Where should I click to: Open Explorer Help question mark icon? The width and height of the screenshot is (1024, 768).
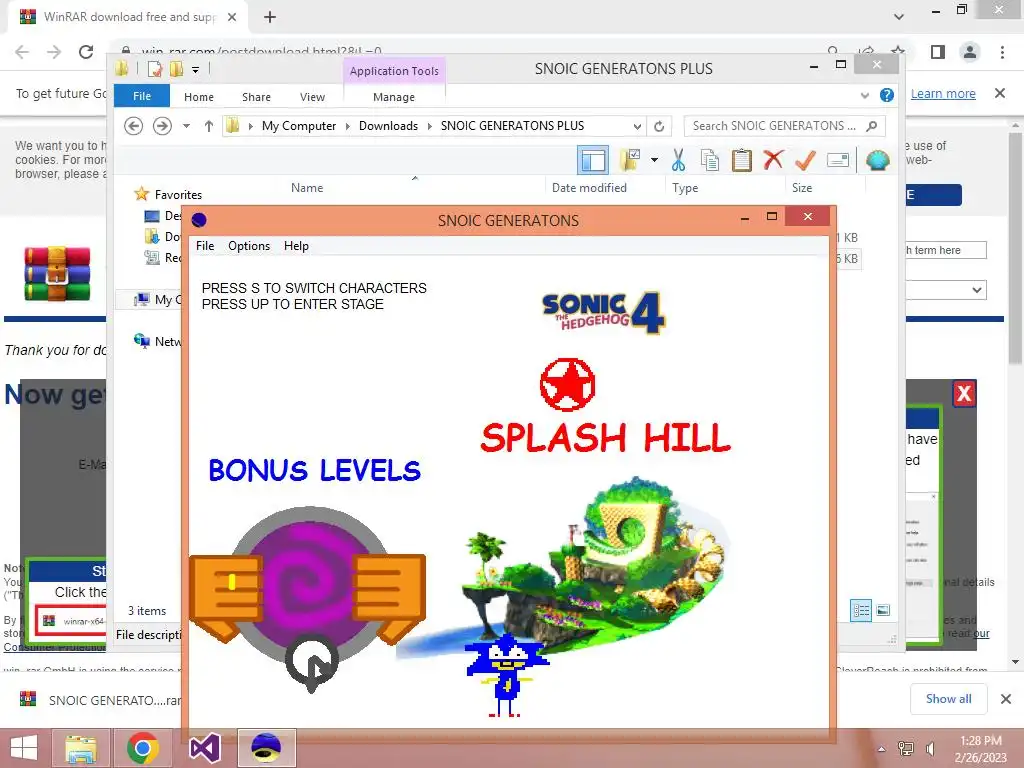[x=886, y=95]
